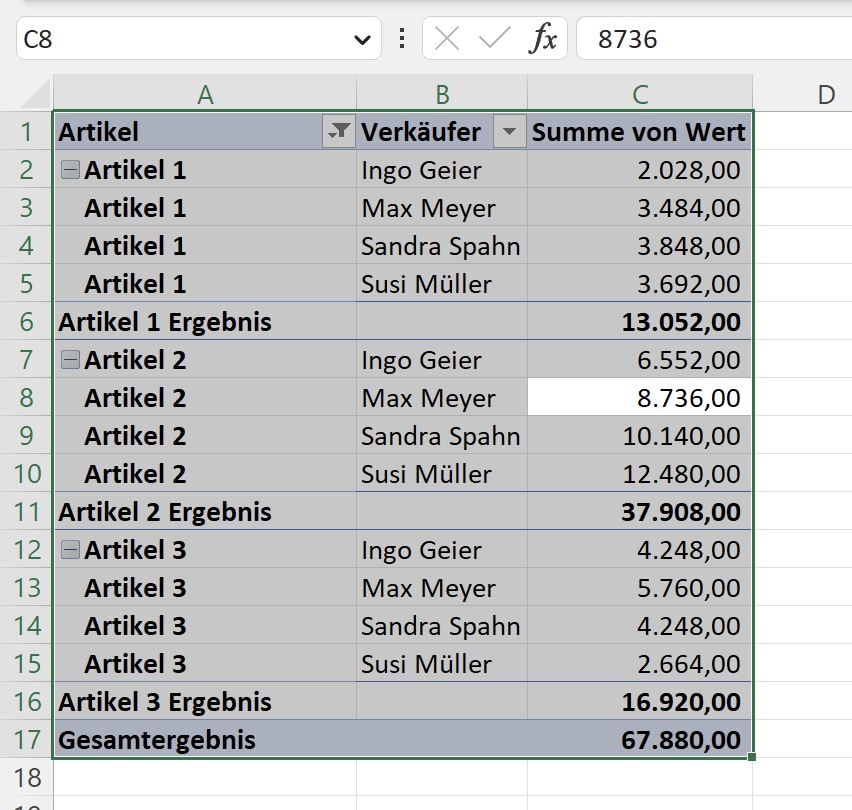
Task: Click the Select All corner triangle
Action: [35, 93]
